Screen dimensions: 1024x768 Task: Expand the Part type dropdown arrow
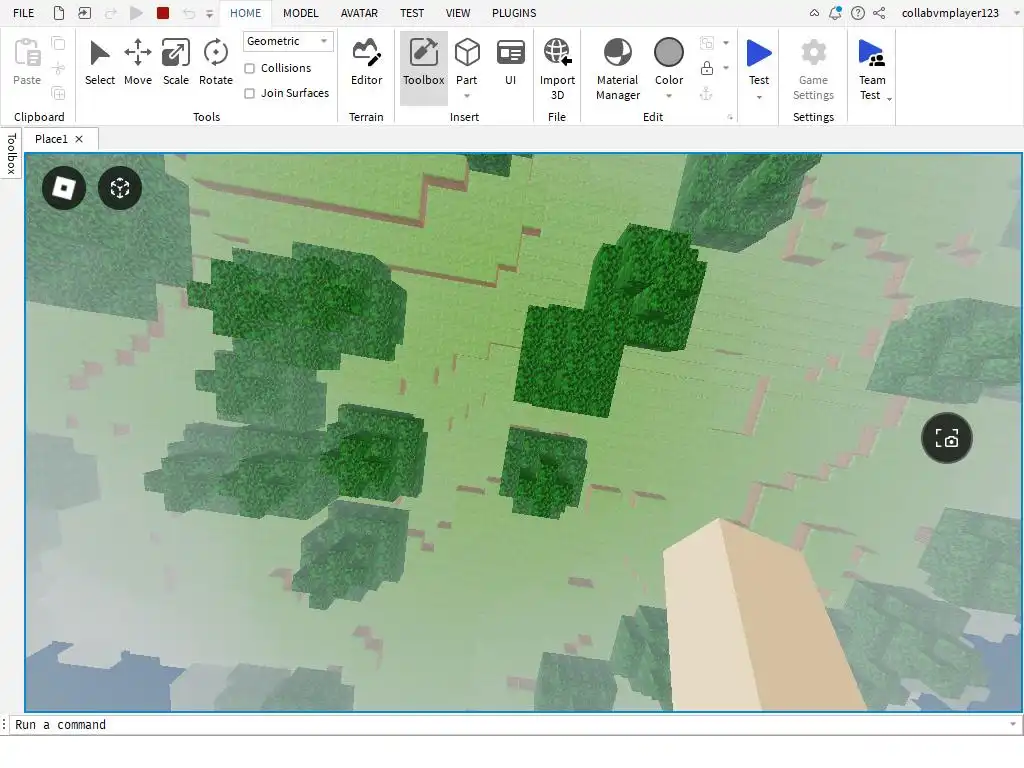[x=467, y=96]
